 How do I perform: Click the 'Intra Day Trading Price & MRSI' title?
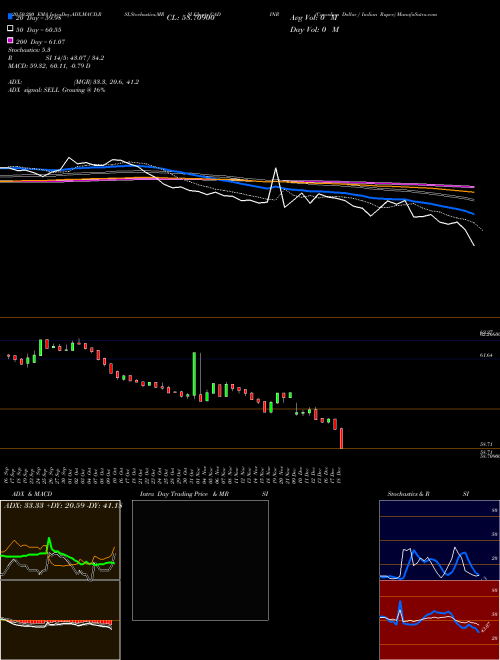coord(204,494)
